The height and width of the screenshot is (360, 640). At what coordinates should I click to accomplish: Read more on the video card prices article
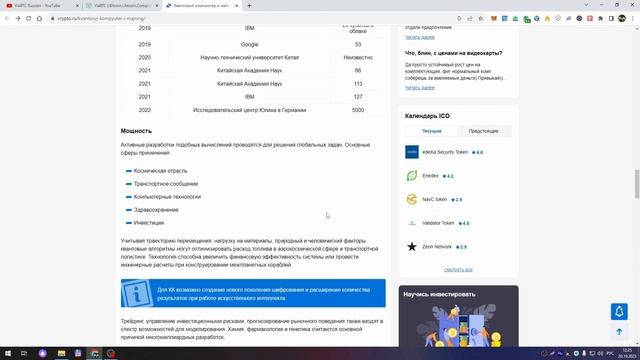point(420,88)
